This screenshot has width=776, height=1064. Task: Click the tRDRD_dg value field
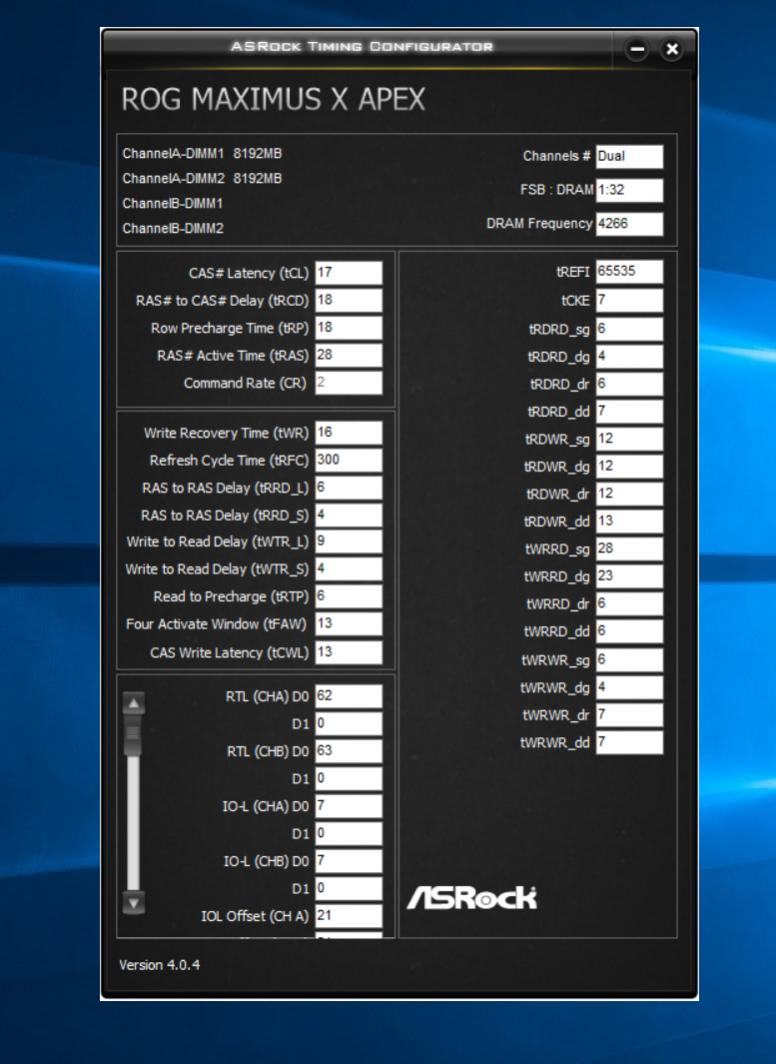pos(629,357)
